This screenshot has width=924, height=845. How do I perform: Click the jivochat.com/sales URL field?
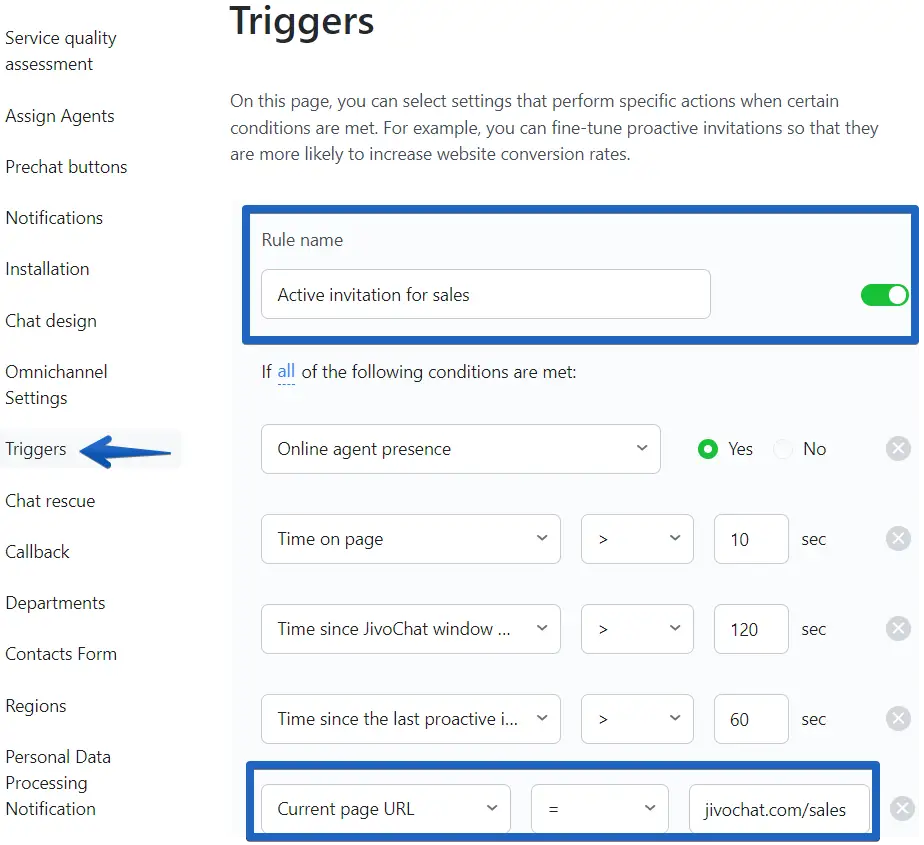tap(779, 809)
